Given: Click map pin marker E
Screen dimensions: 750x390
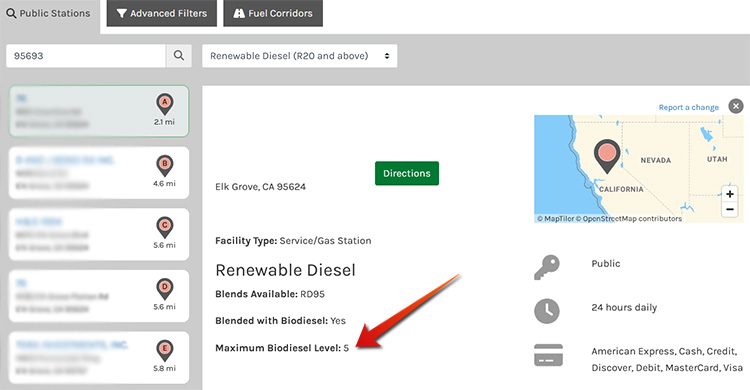Looking at the screenshot, I should pos(165,350).
